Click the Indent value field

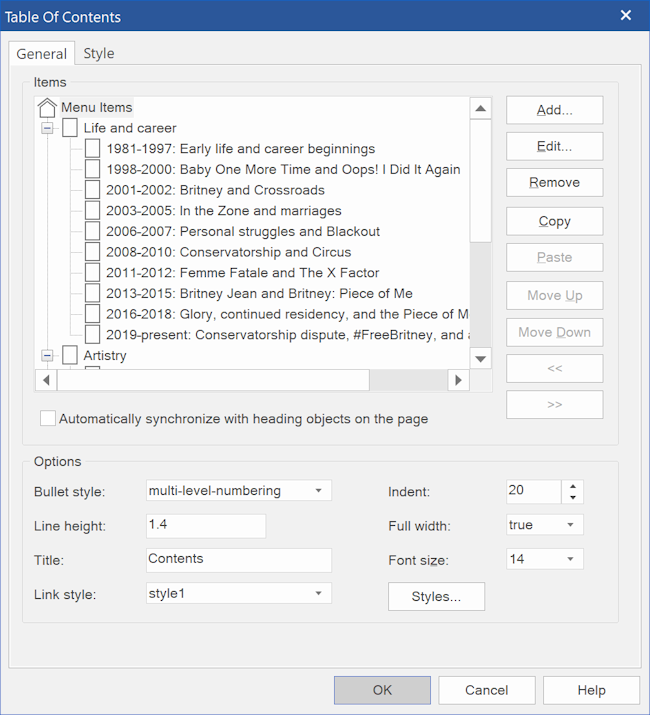tap(534, 492)
